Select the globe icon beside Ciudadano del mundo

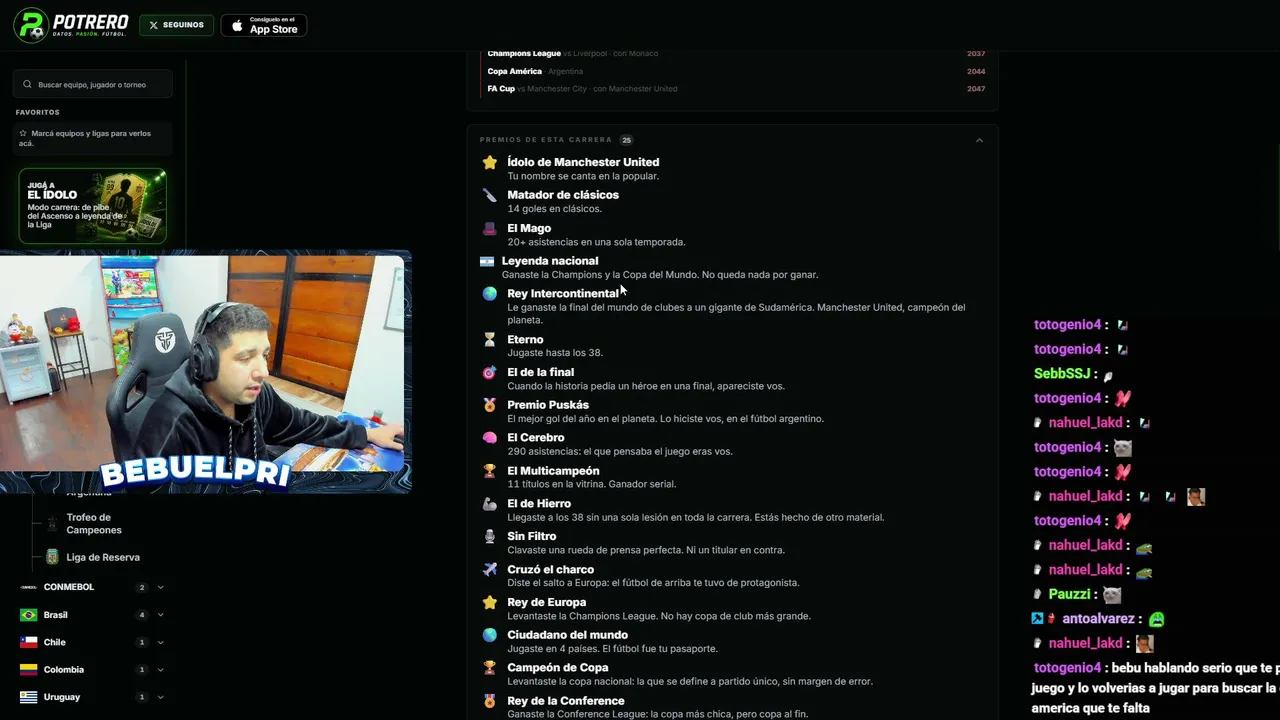pyautogui.click(x=489, y=635)
